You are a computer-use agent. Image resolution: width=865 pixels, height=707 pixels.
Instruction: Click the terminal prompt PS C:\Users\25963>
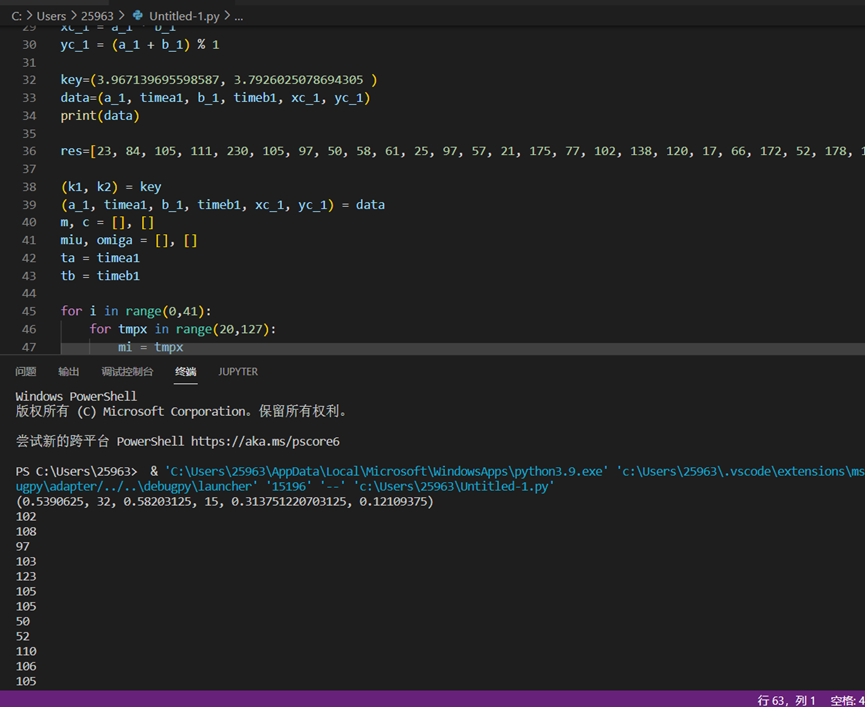click(76, 471)
